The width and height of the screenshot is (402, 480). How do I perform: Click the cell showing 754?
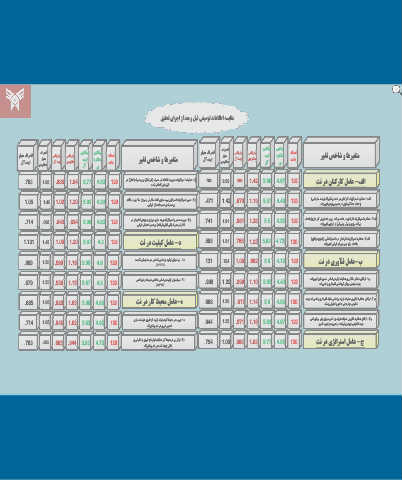209,342
